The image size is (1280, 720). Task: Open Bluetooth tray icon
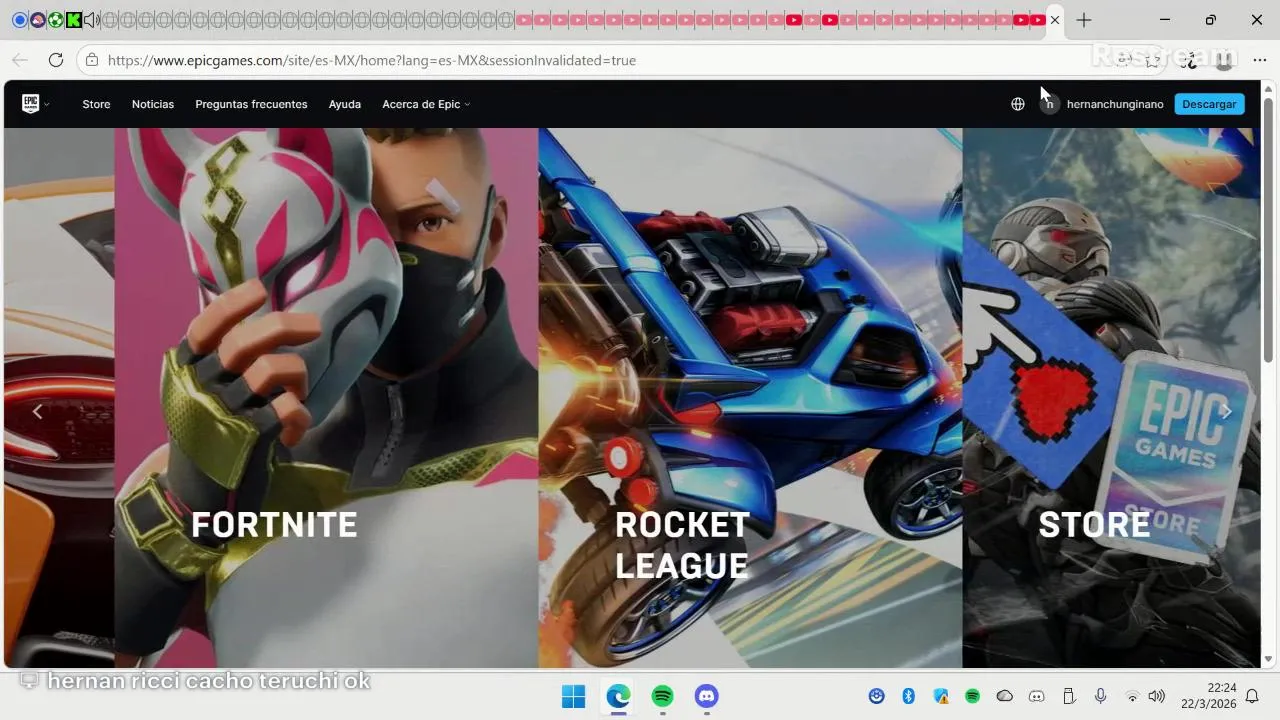pyautogui.click(x=908, y=696)
